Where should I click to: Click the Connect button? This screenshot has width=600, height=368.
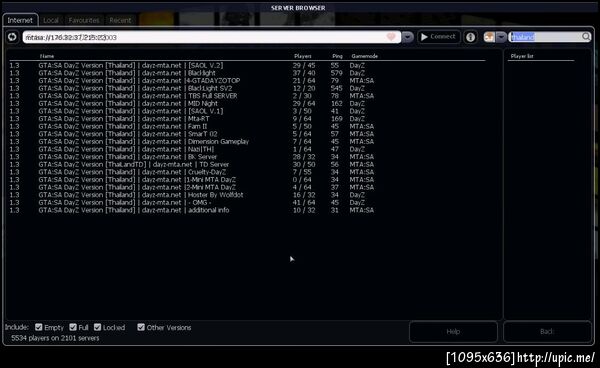coord(439,37)
